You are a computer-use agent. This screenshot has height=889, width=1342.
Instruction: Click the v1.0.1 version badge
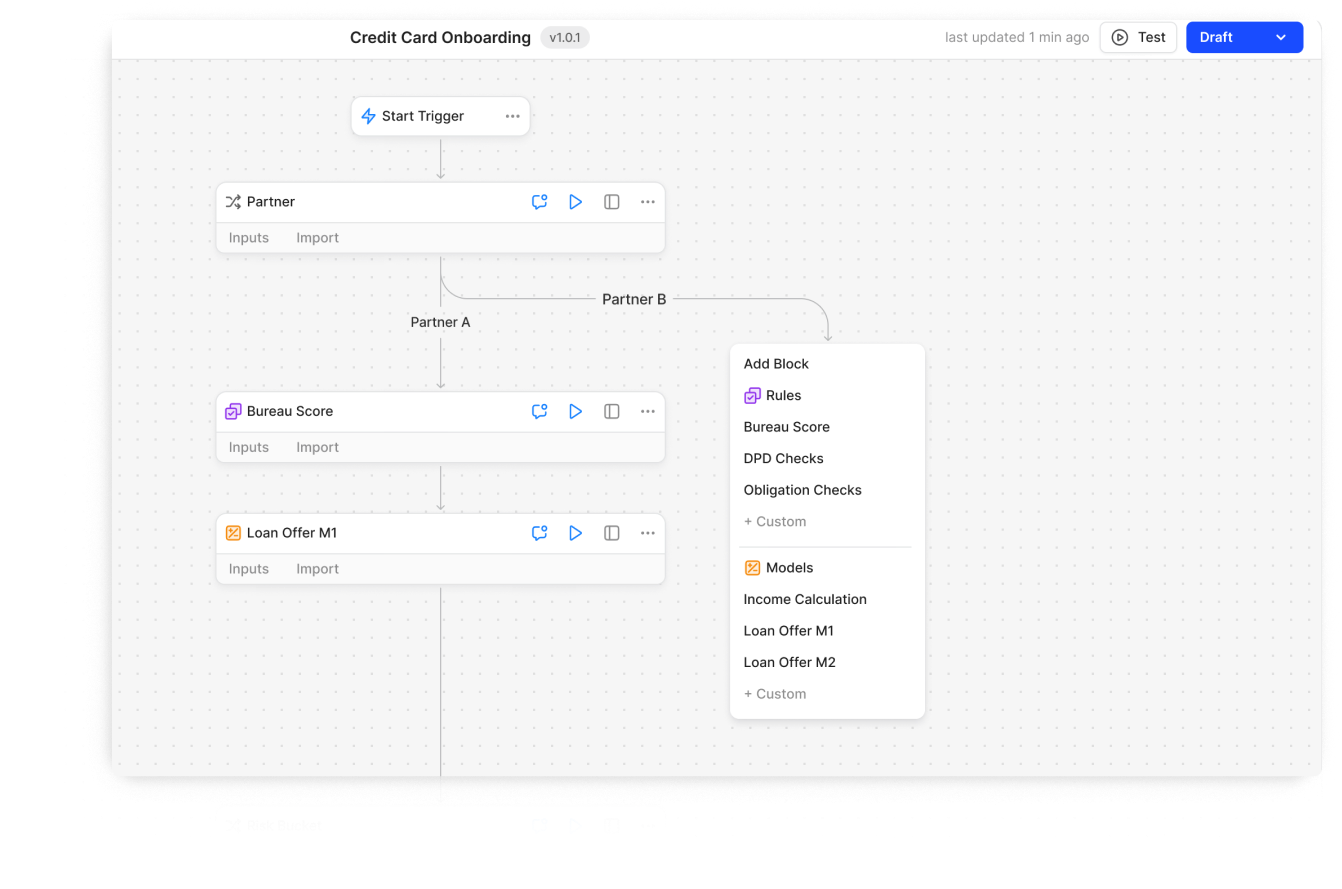pos(565,38)
